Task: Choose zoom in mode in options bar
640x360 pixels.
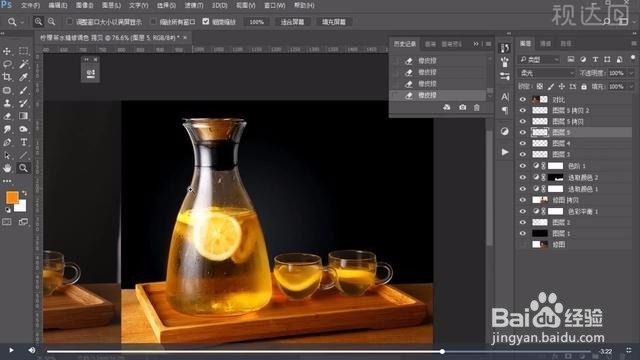Action: click(x=38, y=22)
